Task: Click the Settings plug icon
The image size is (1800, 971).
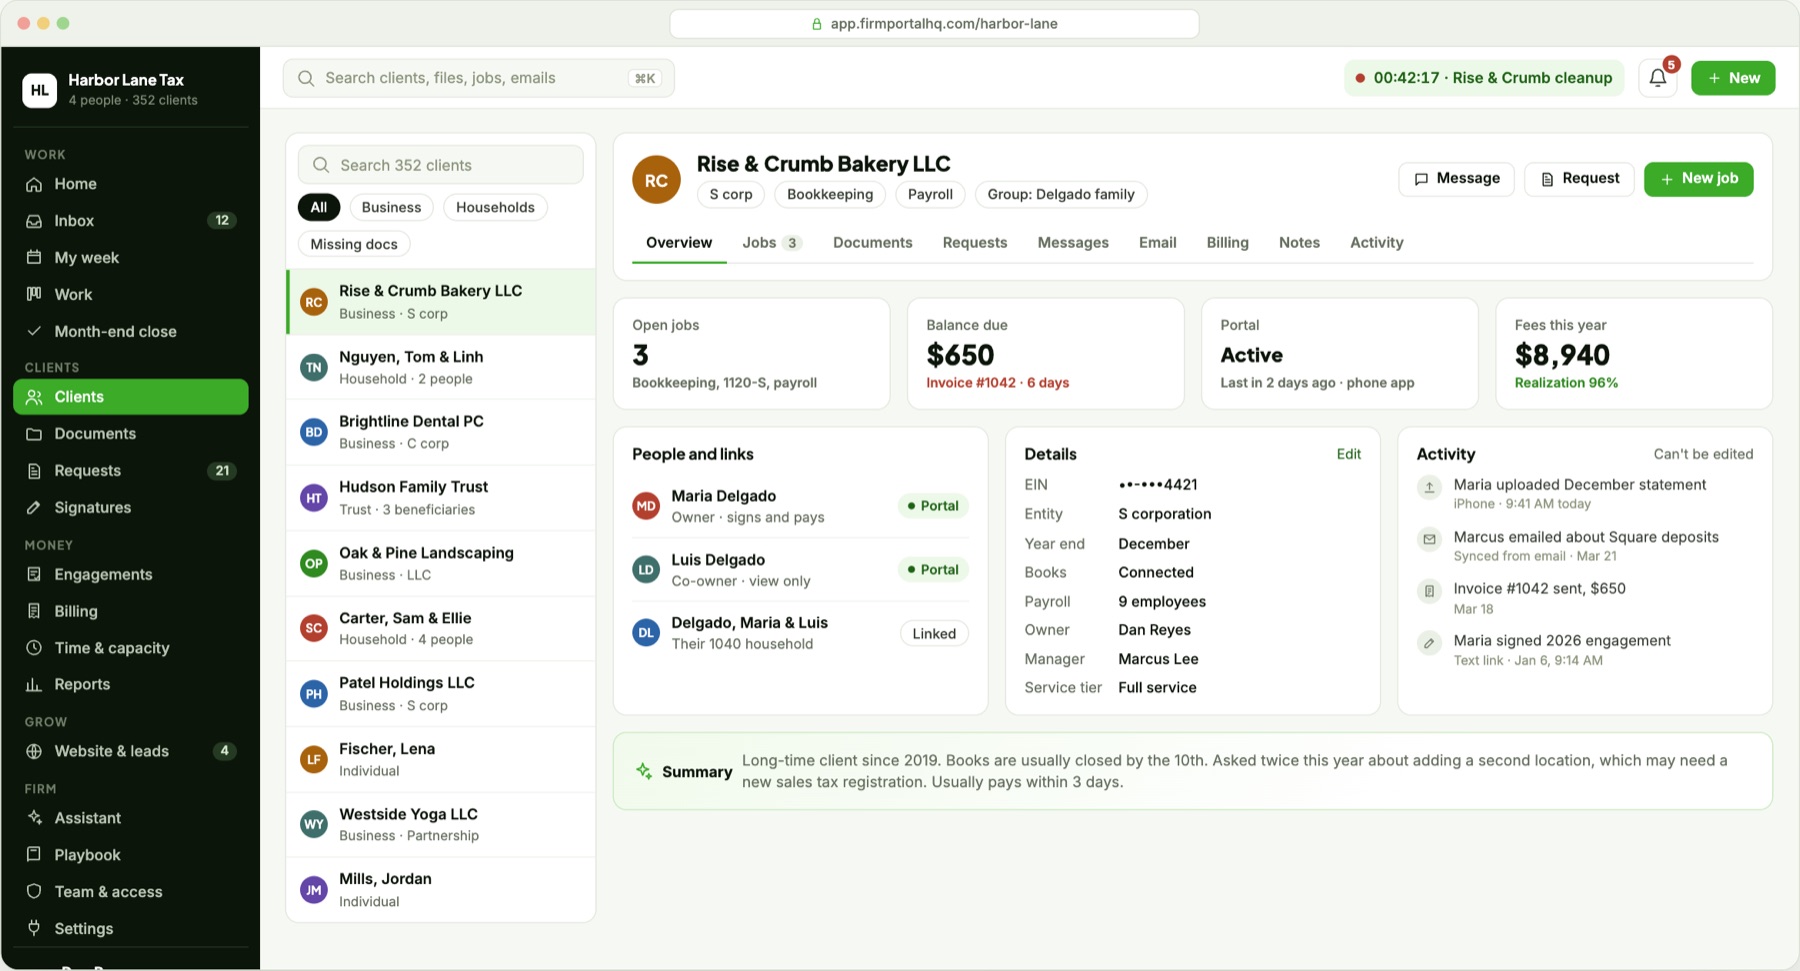Action: (x=34, y=928)
